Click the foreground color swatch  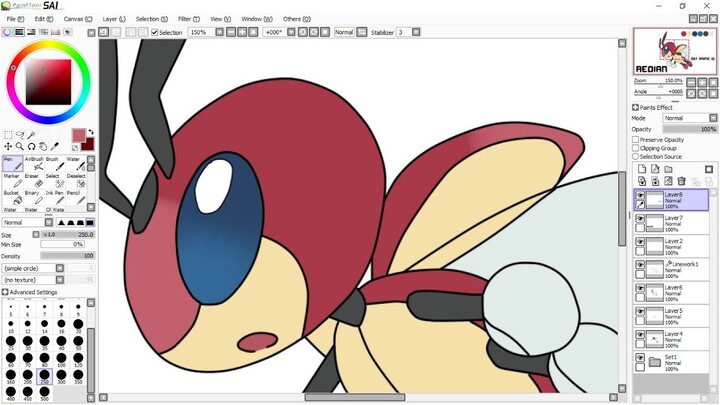point(79,135)
